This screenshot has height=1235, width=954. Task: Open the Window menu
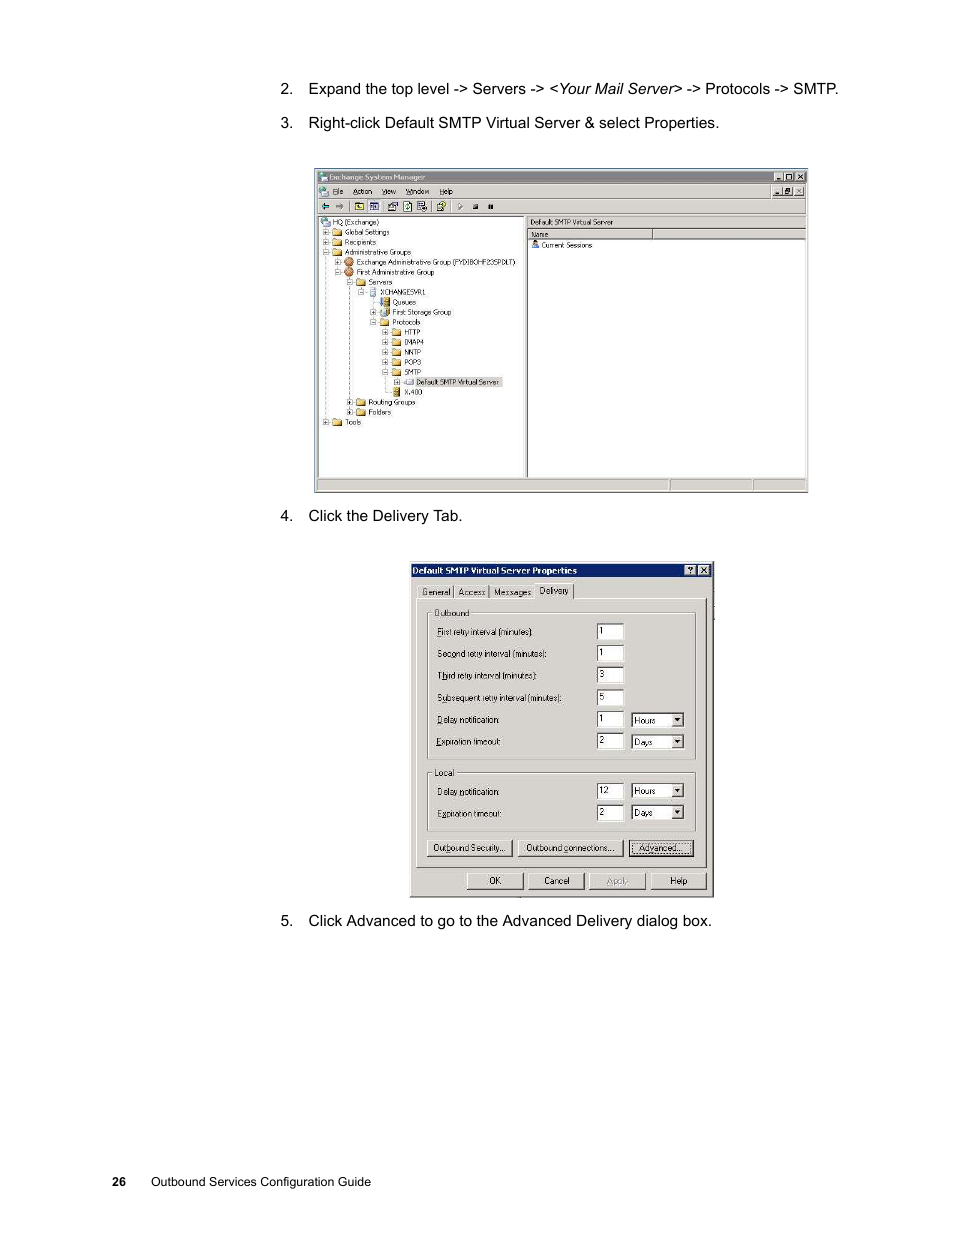point(417,191)
